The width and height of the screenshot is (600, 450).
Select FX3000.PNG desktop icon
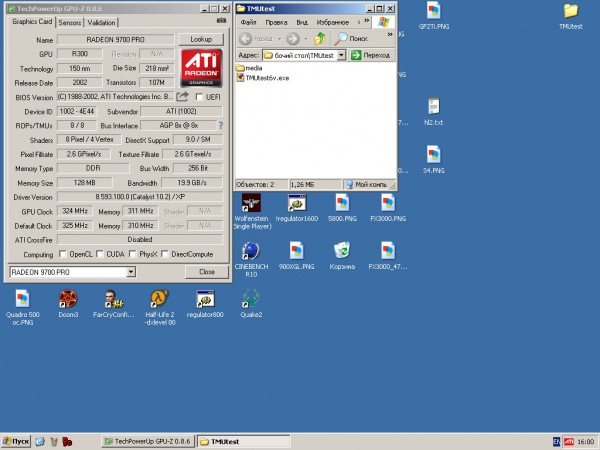[388, 207]
